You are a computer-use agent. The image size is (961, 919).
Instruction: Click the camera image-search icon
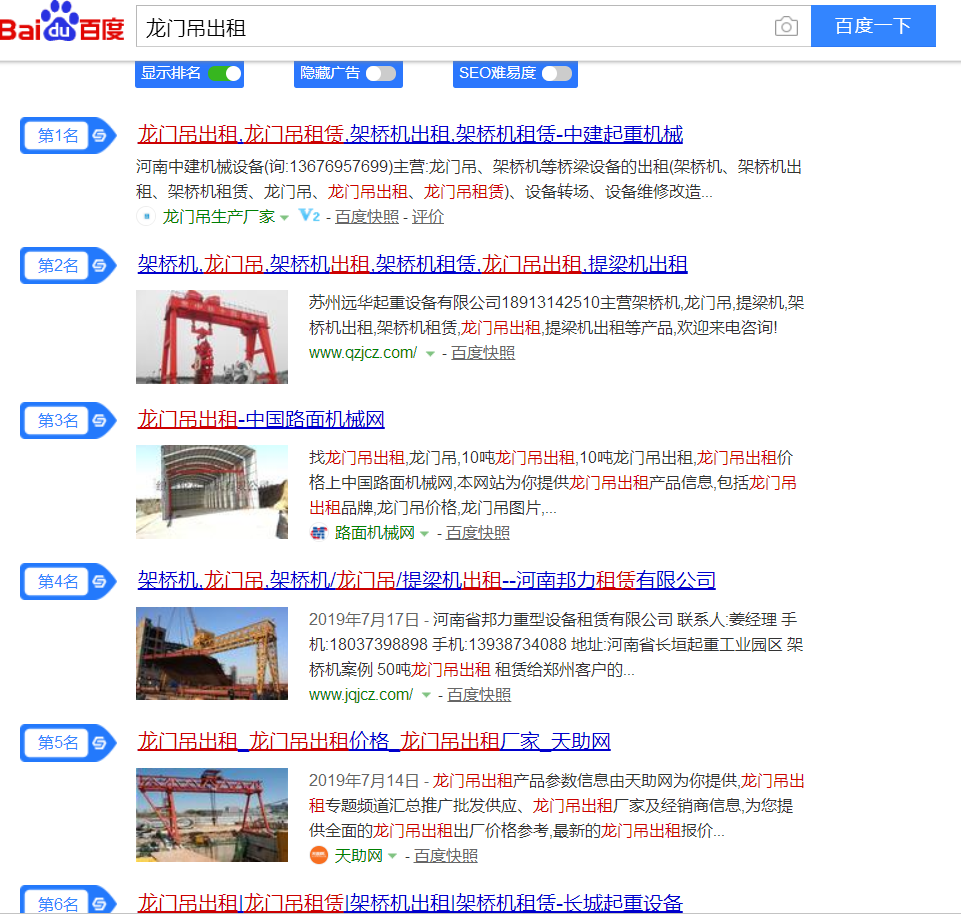[x=786, y=26]
